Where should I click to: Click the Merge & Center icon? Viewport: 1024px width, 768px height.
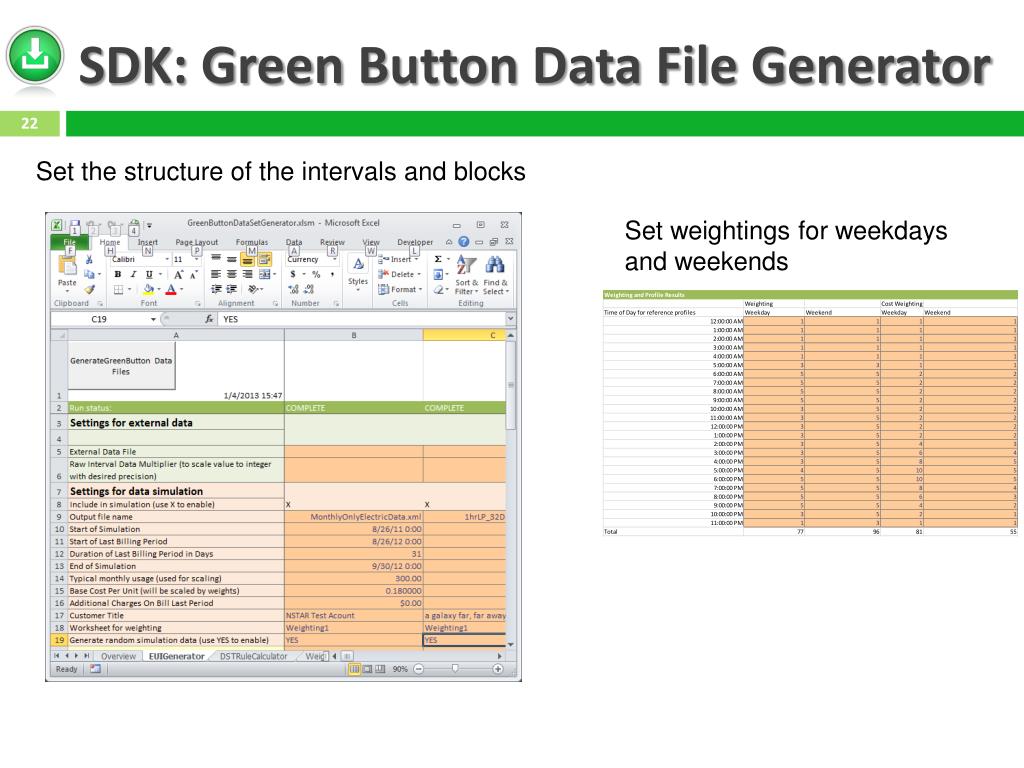click(264, 275)
